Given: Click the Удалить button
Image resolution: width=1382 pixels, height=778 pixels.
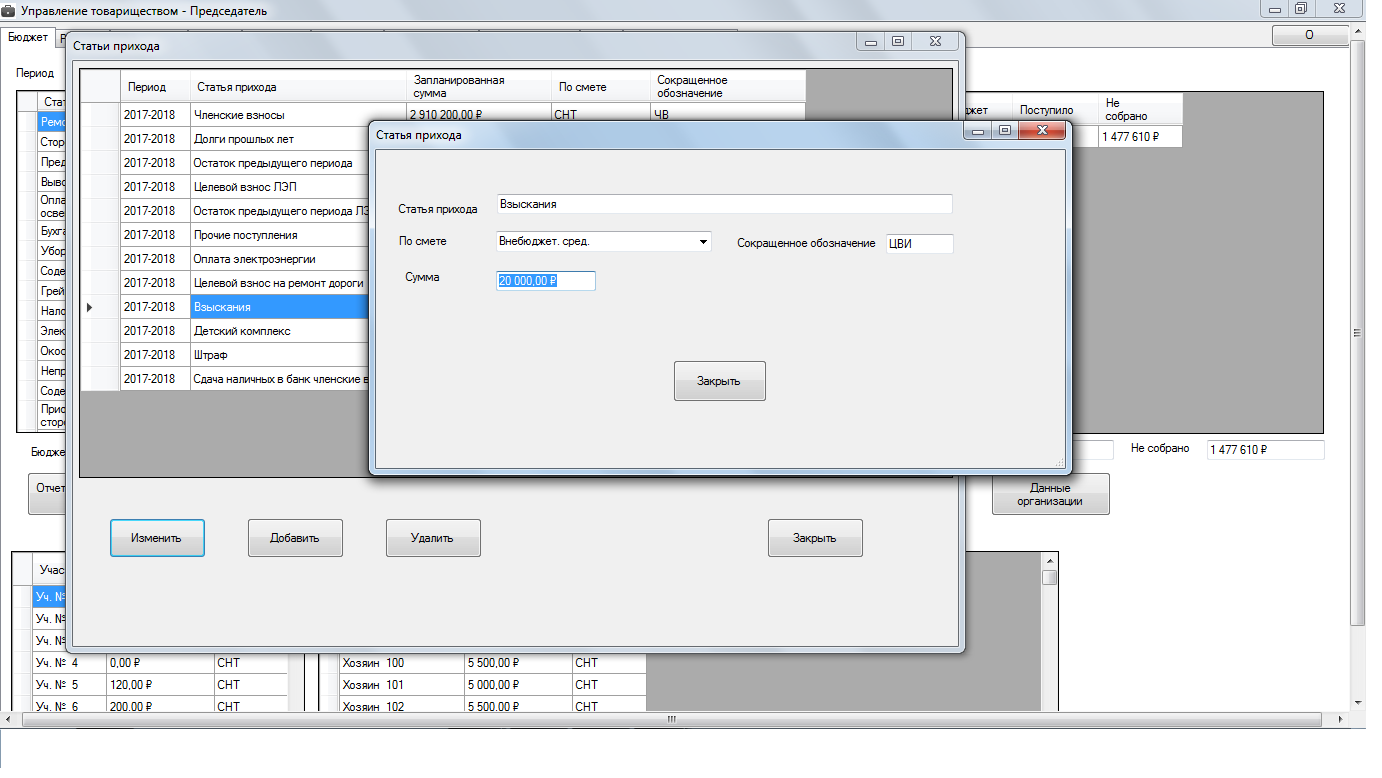Looking at the screenshot, I should [x=433, y=538].
